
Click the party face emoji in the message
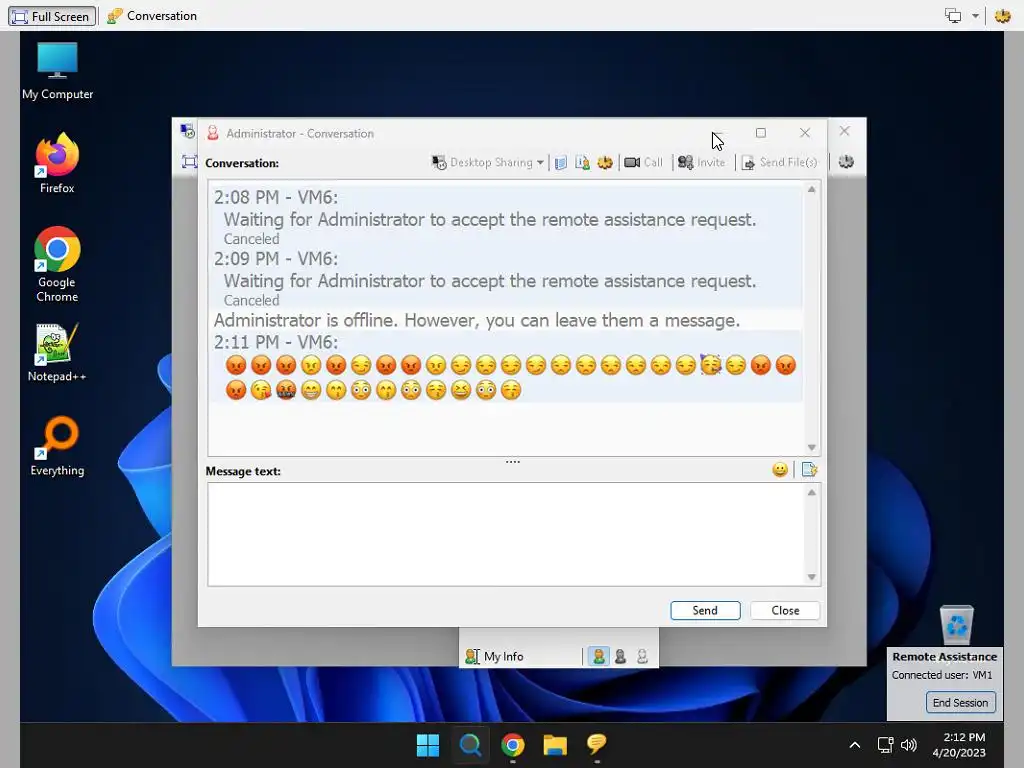[x=710, y=364]
